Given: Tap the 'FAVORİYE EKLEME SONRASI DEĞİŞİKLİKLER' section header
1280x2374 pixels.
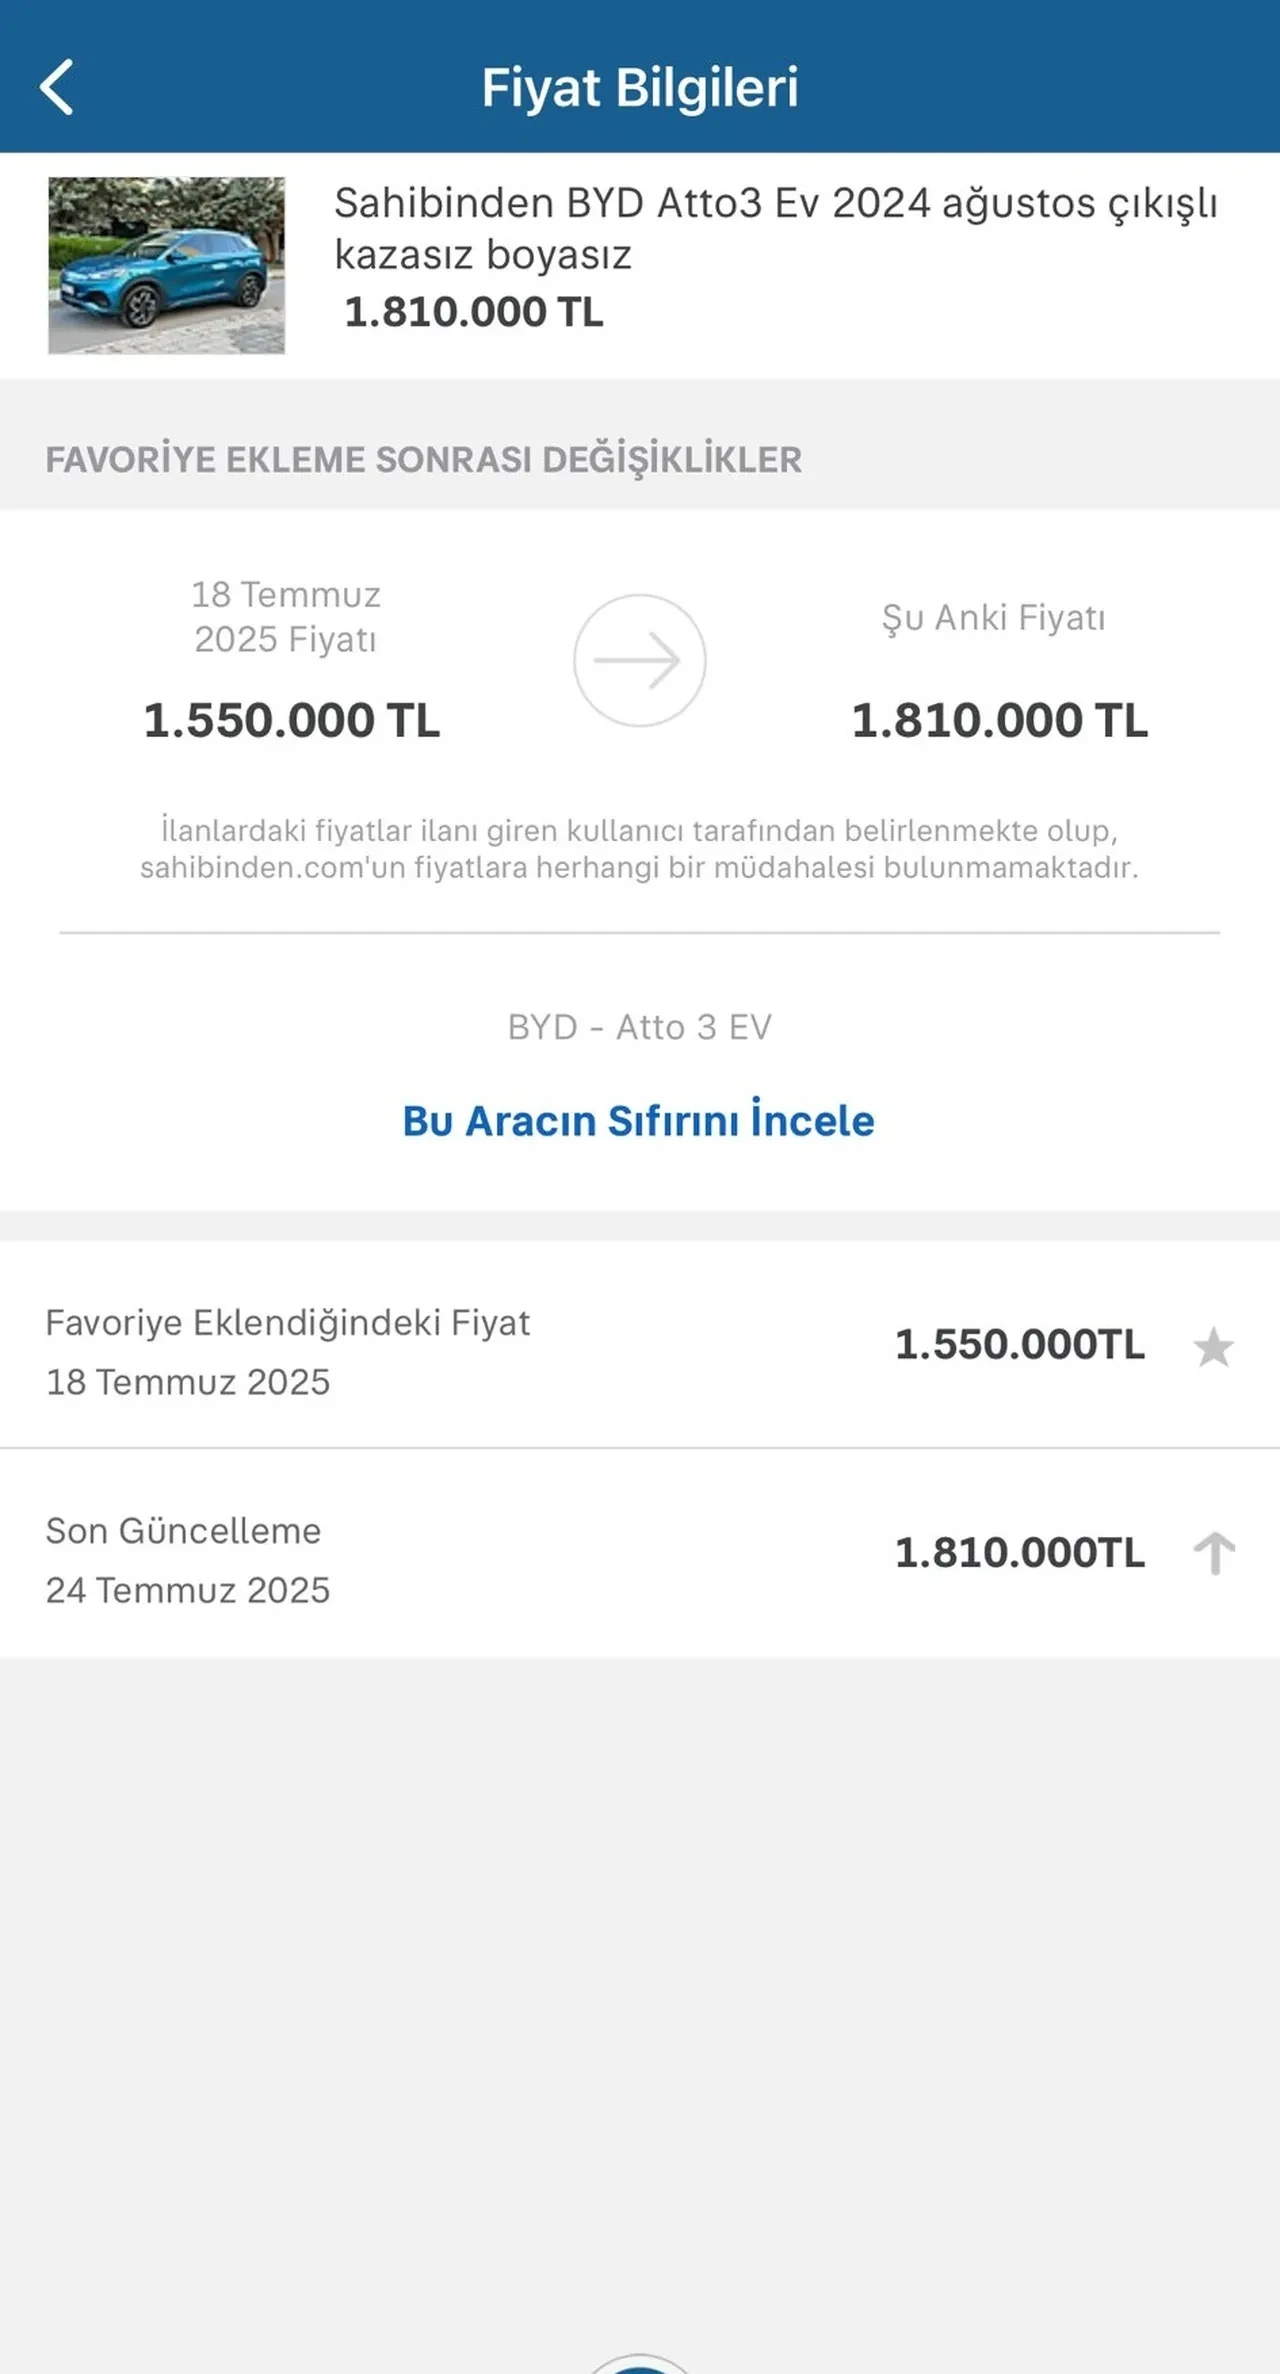Looking at the screenshot, I should (x=423, y=460).
